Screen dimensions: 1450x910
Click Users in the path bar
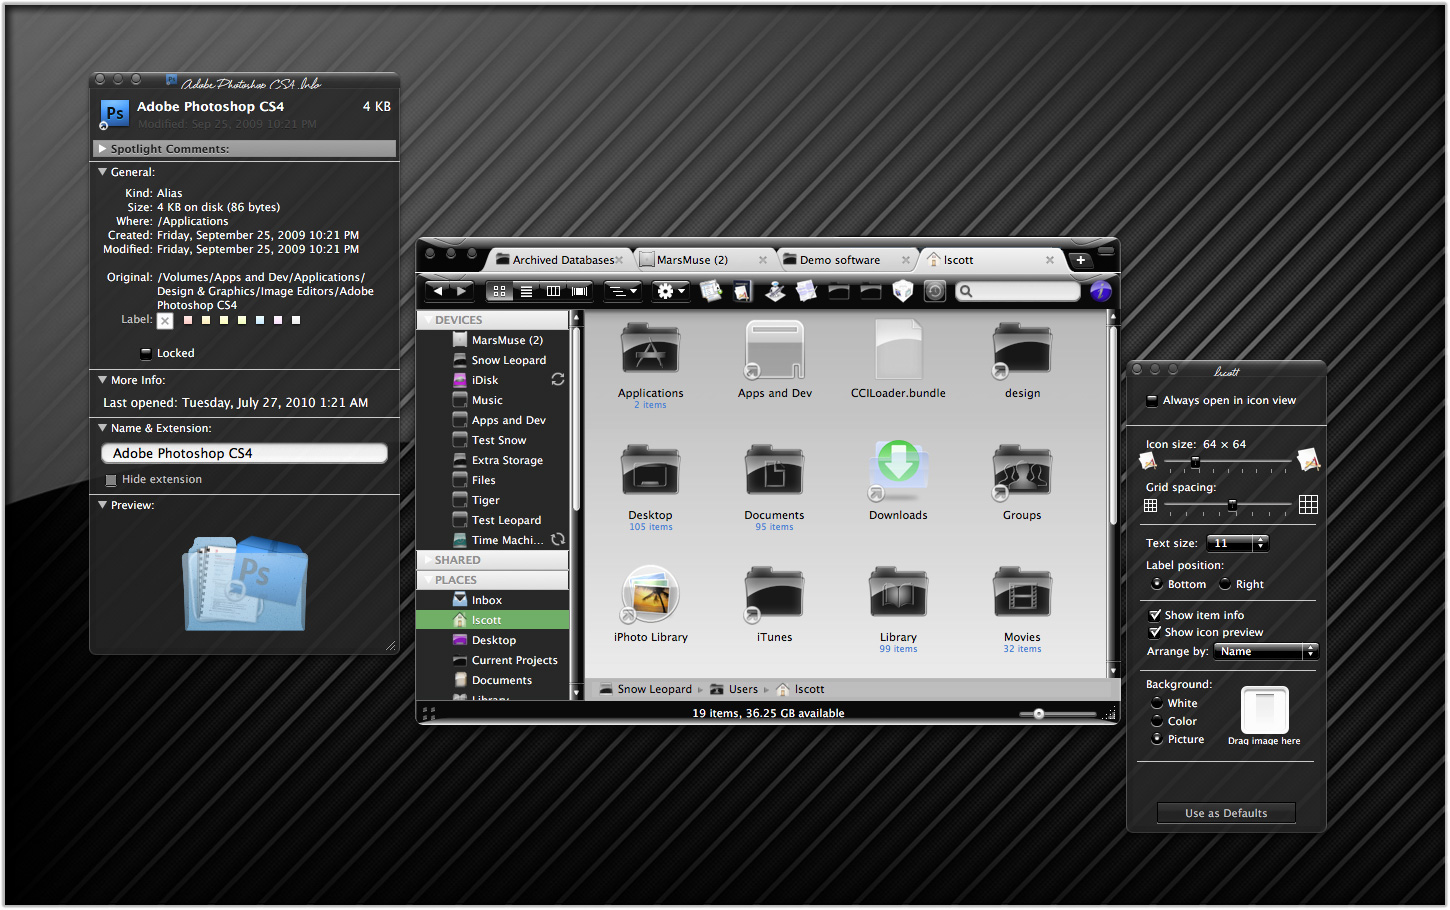[735, 689]
